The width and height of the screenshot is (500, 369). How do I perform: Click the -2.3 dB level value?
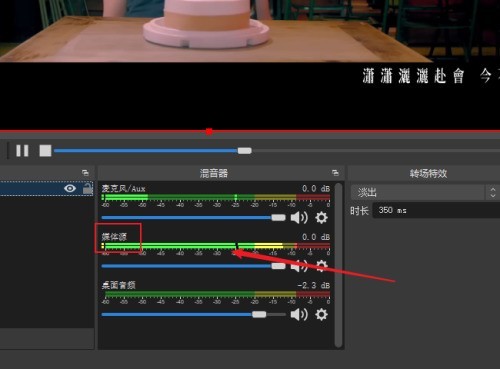tap(314, 285)
